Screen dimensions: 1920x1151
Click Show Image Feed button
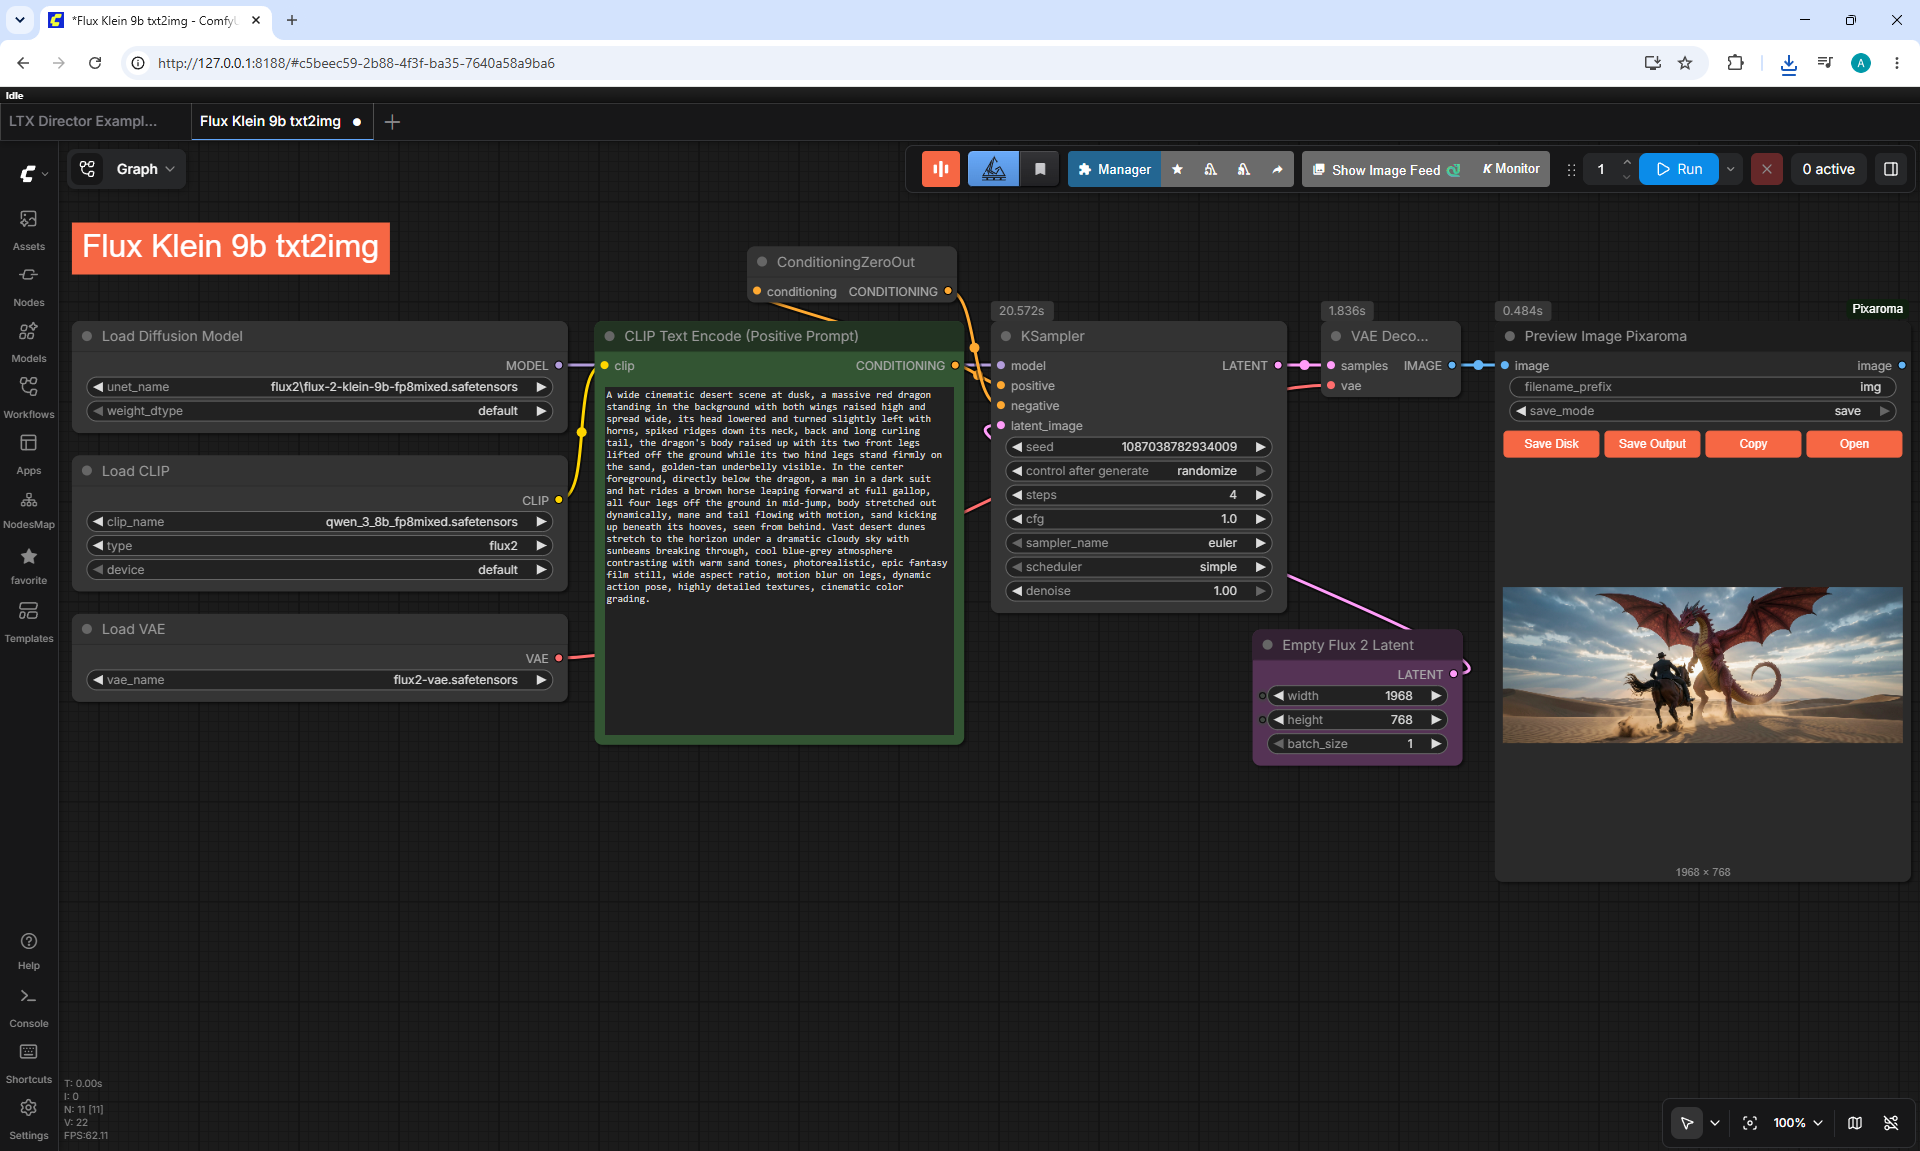1386,169
